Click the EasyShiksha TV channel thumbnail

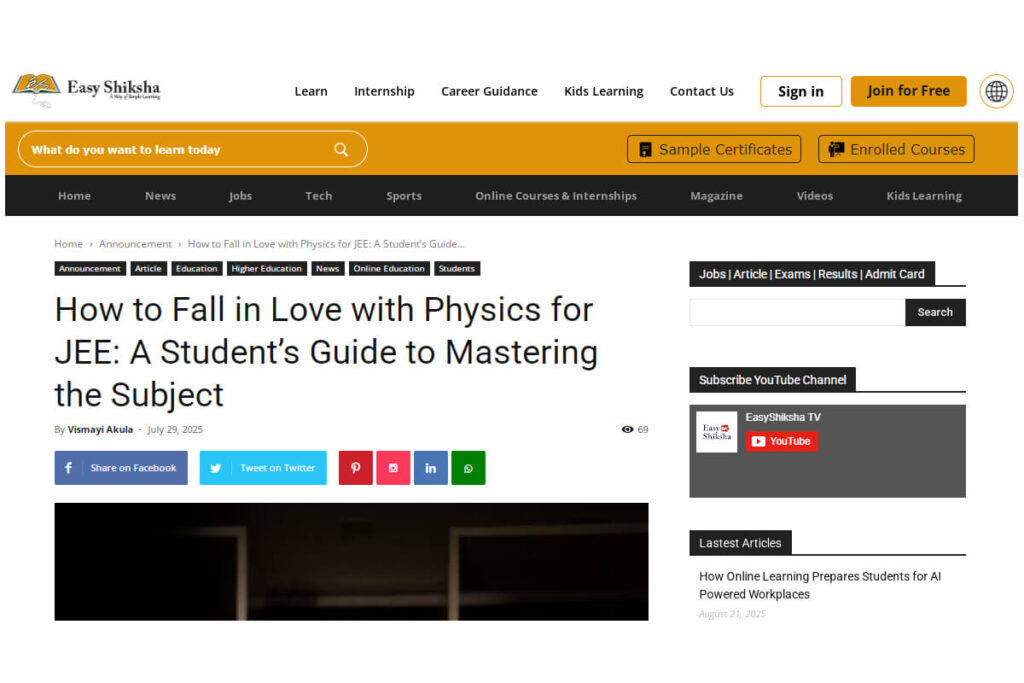click(x=716, y=432)
